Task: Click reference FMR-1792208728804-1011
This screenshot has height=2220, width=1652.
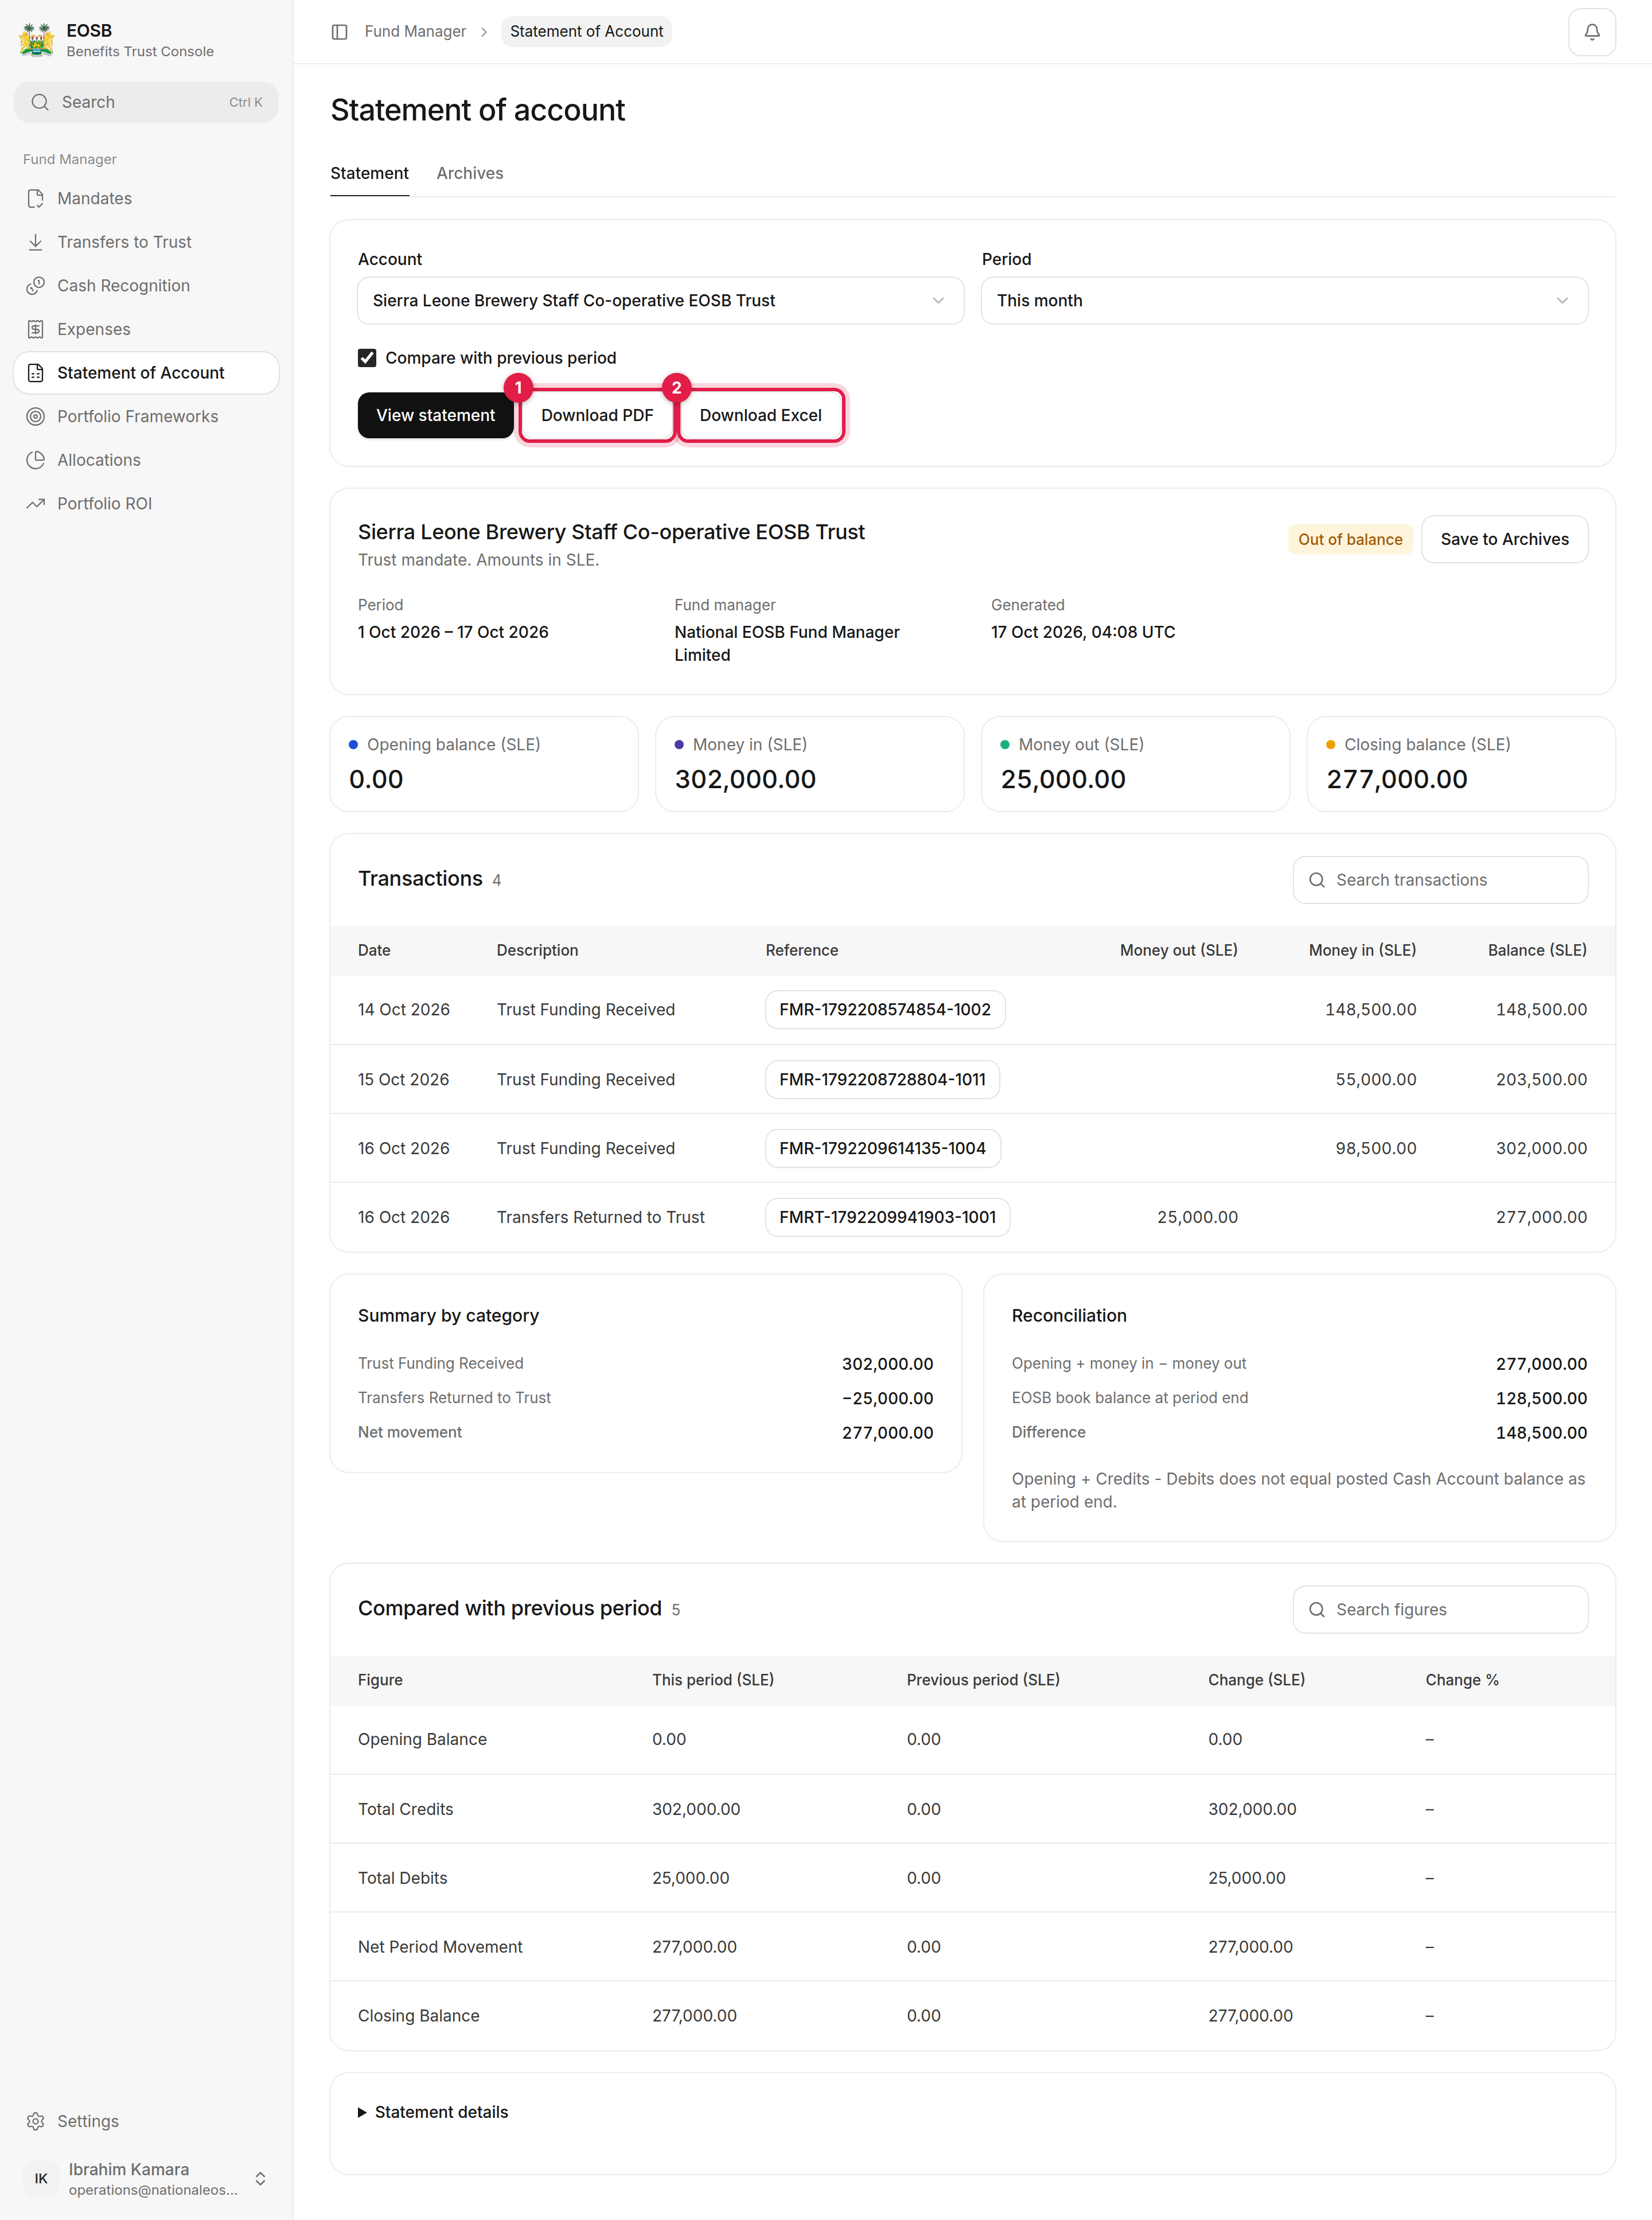Action: 882,1079
